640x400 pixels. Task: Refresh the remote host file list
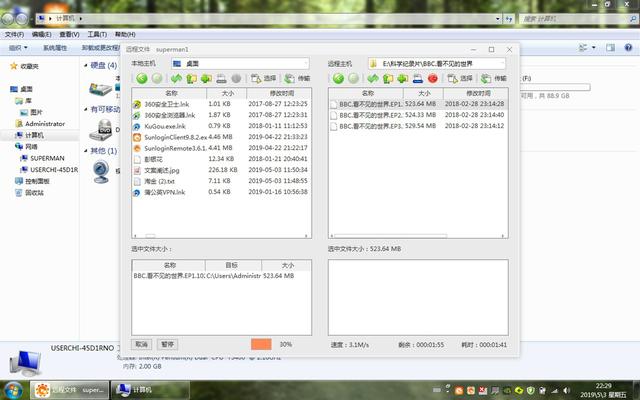pos(373,78)
